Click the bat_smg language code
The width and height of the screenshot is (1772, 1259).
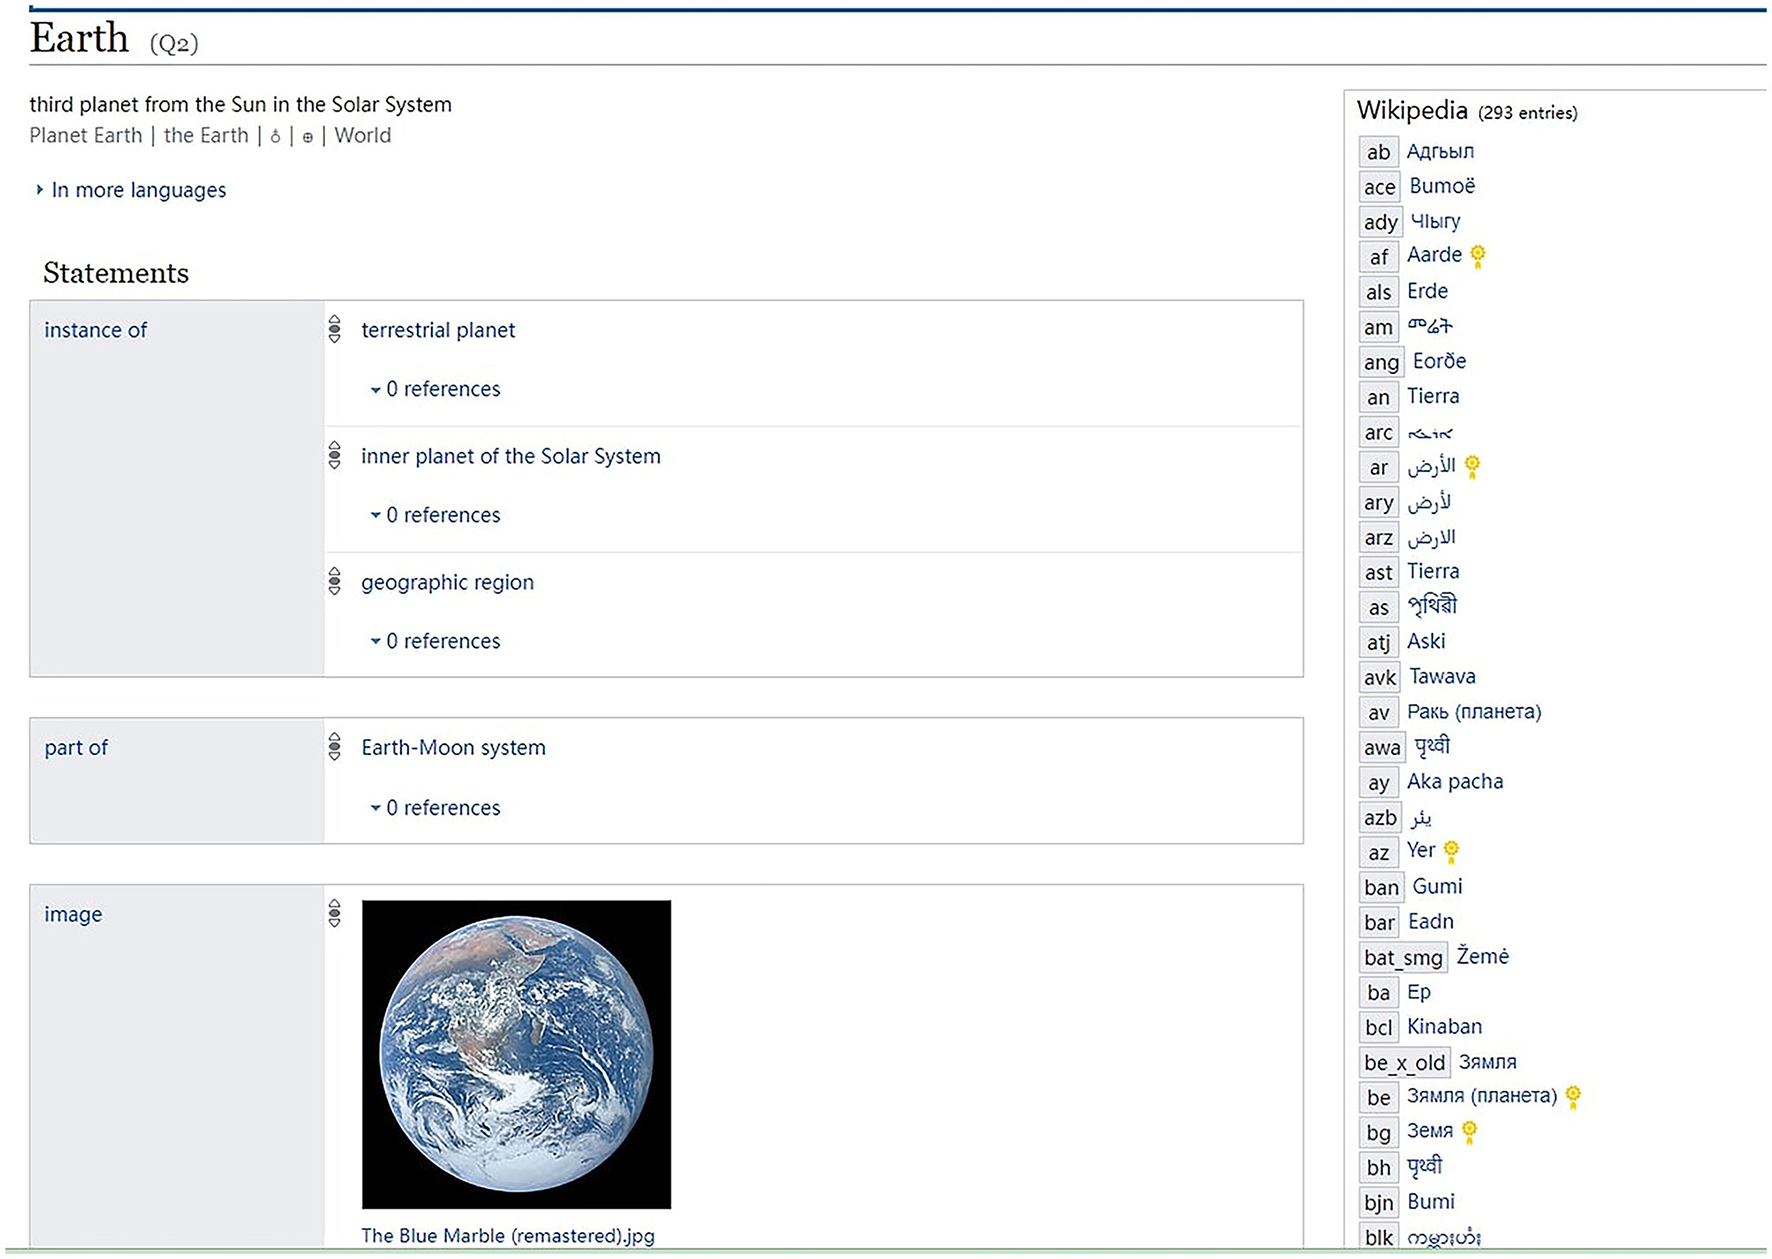coord(1403,957)
